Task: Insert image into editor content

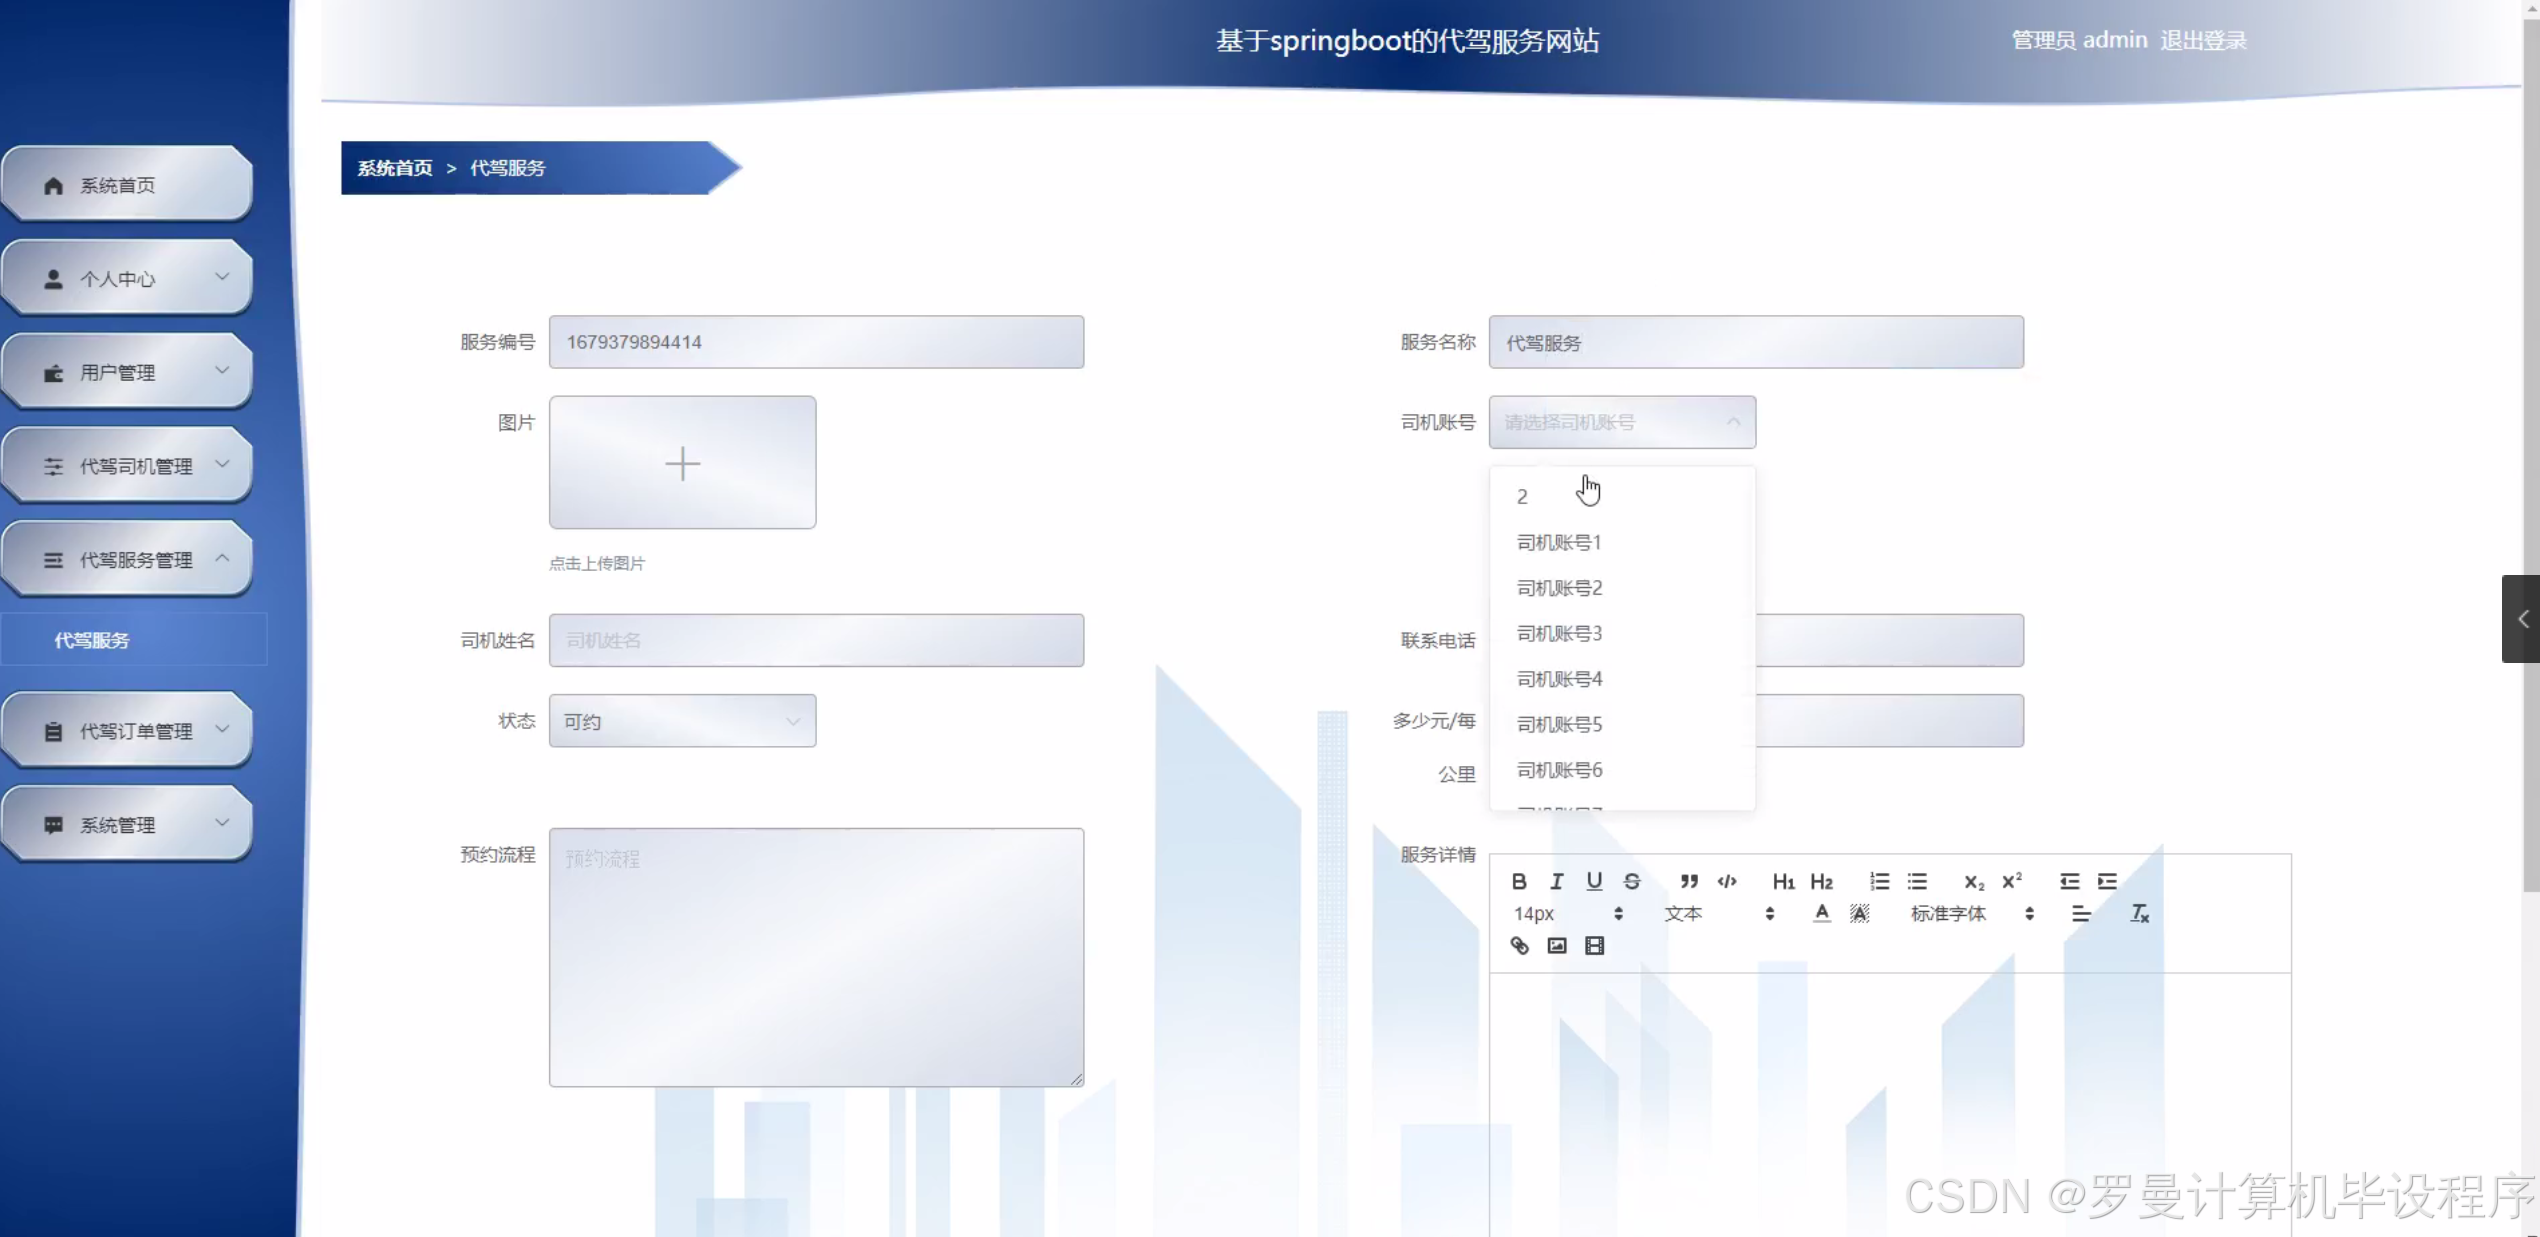Action: (1557, 946)
